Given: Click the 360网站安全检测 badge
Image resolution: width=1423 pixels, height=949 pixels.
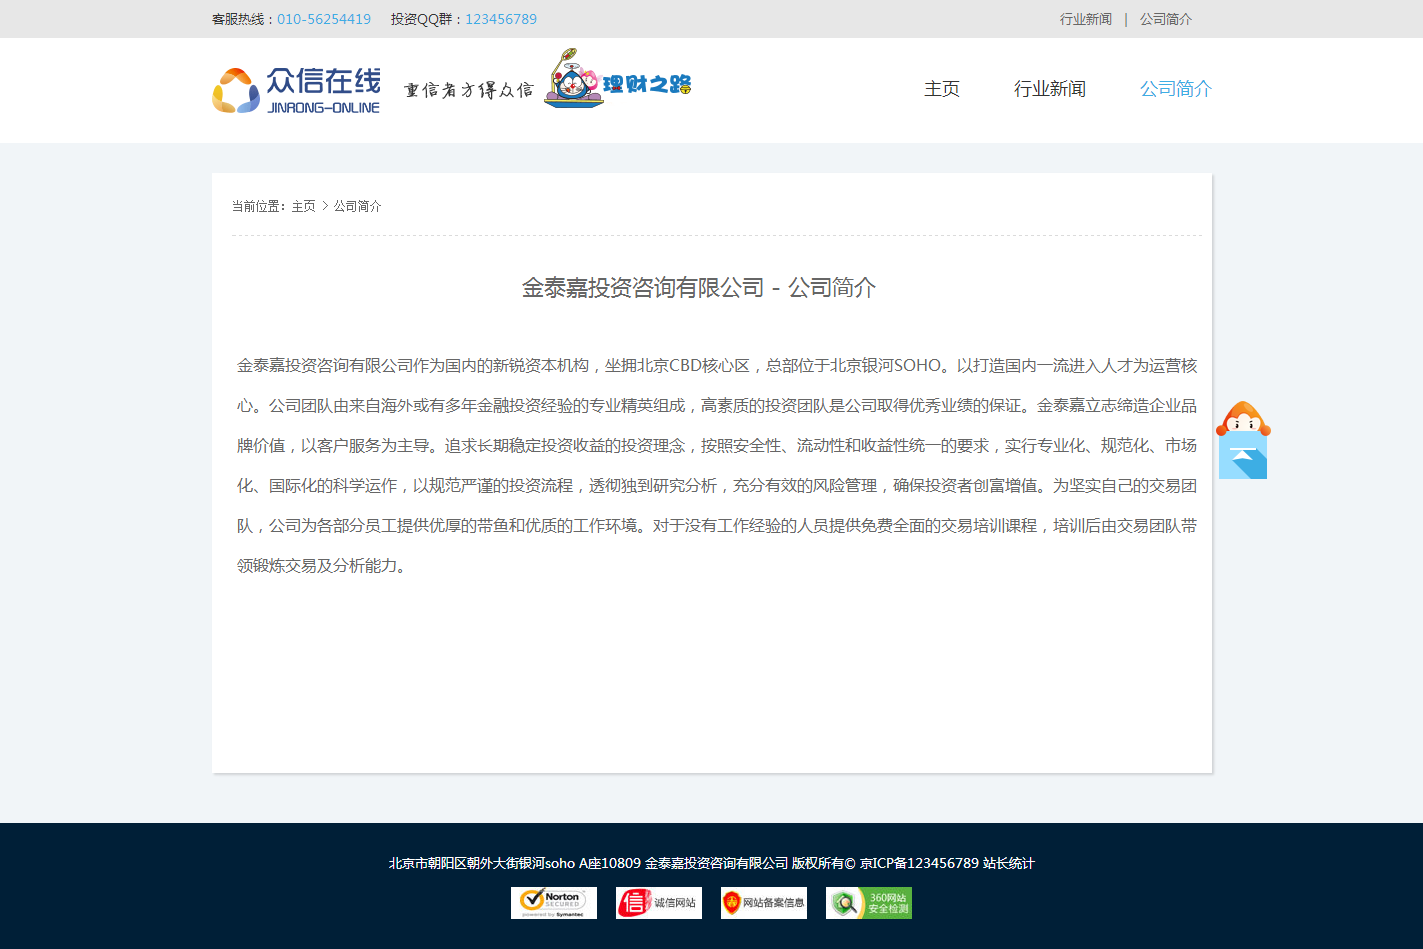Looking at the screenshot, I should [x=869, y=903].
